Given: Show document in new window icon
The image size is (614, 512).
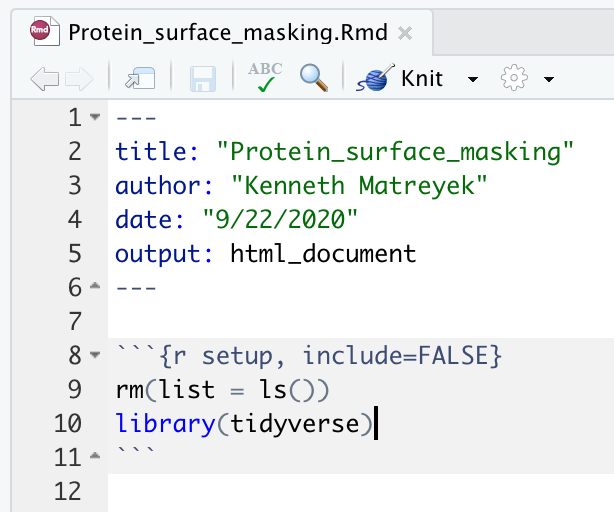Looking at the screenshot, I should pyautogui.click(x=140, y=78).
